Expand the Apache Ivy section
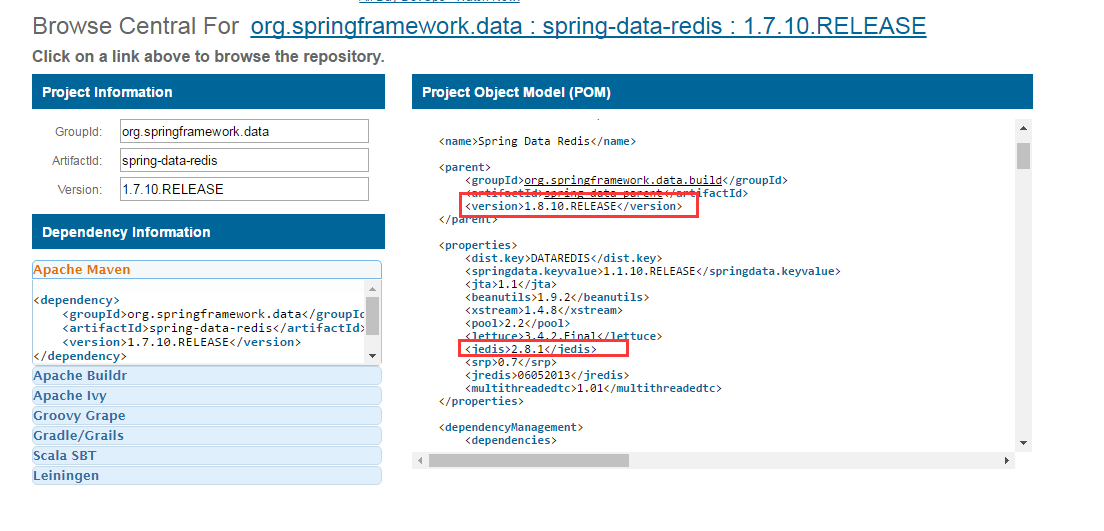This screenshot has width=1104, height=531. pos(207,395)
